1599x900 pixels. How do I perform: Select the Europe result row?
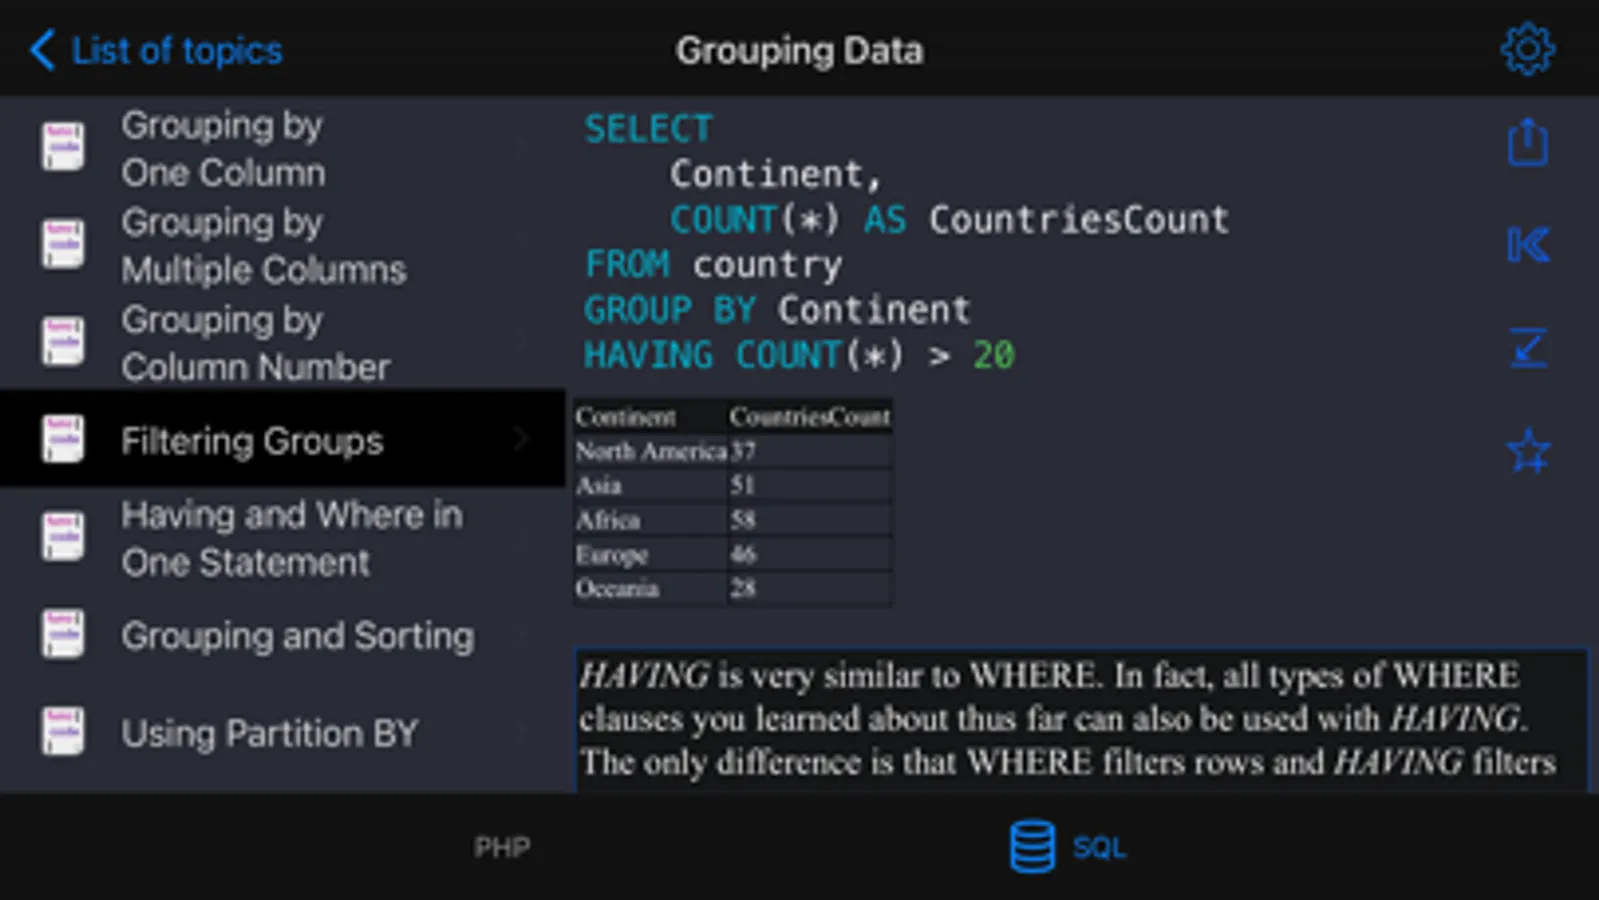tap(732, 554)
